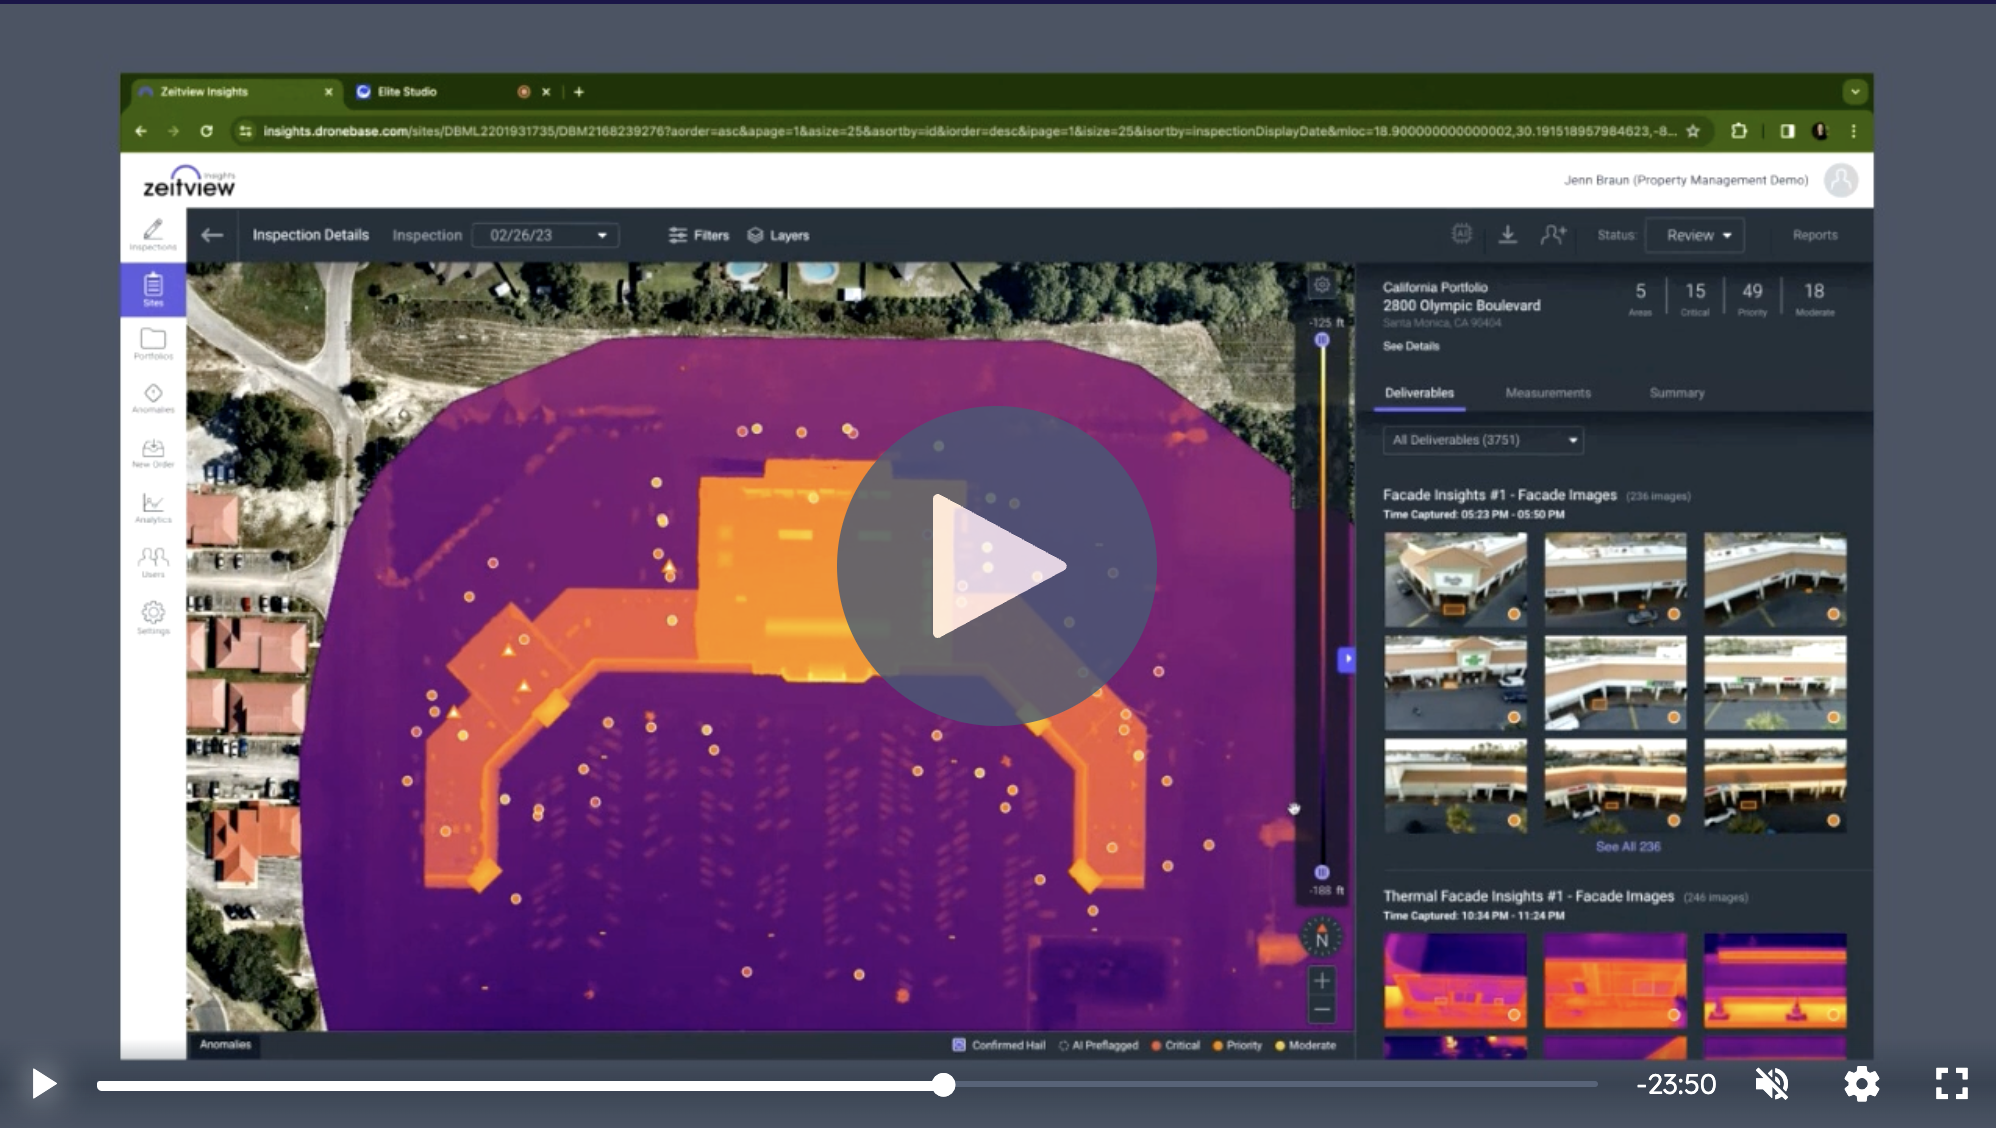Click the Reports button

[x=1814, y=235]
